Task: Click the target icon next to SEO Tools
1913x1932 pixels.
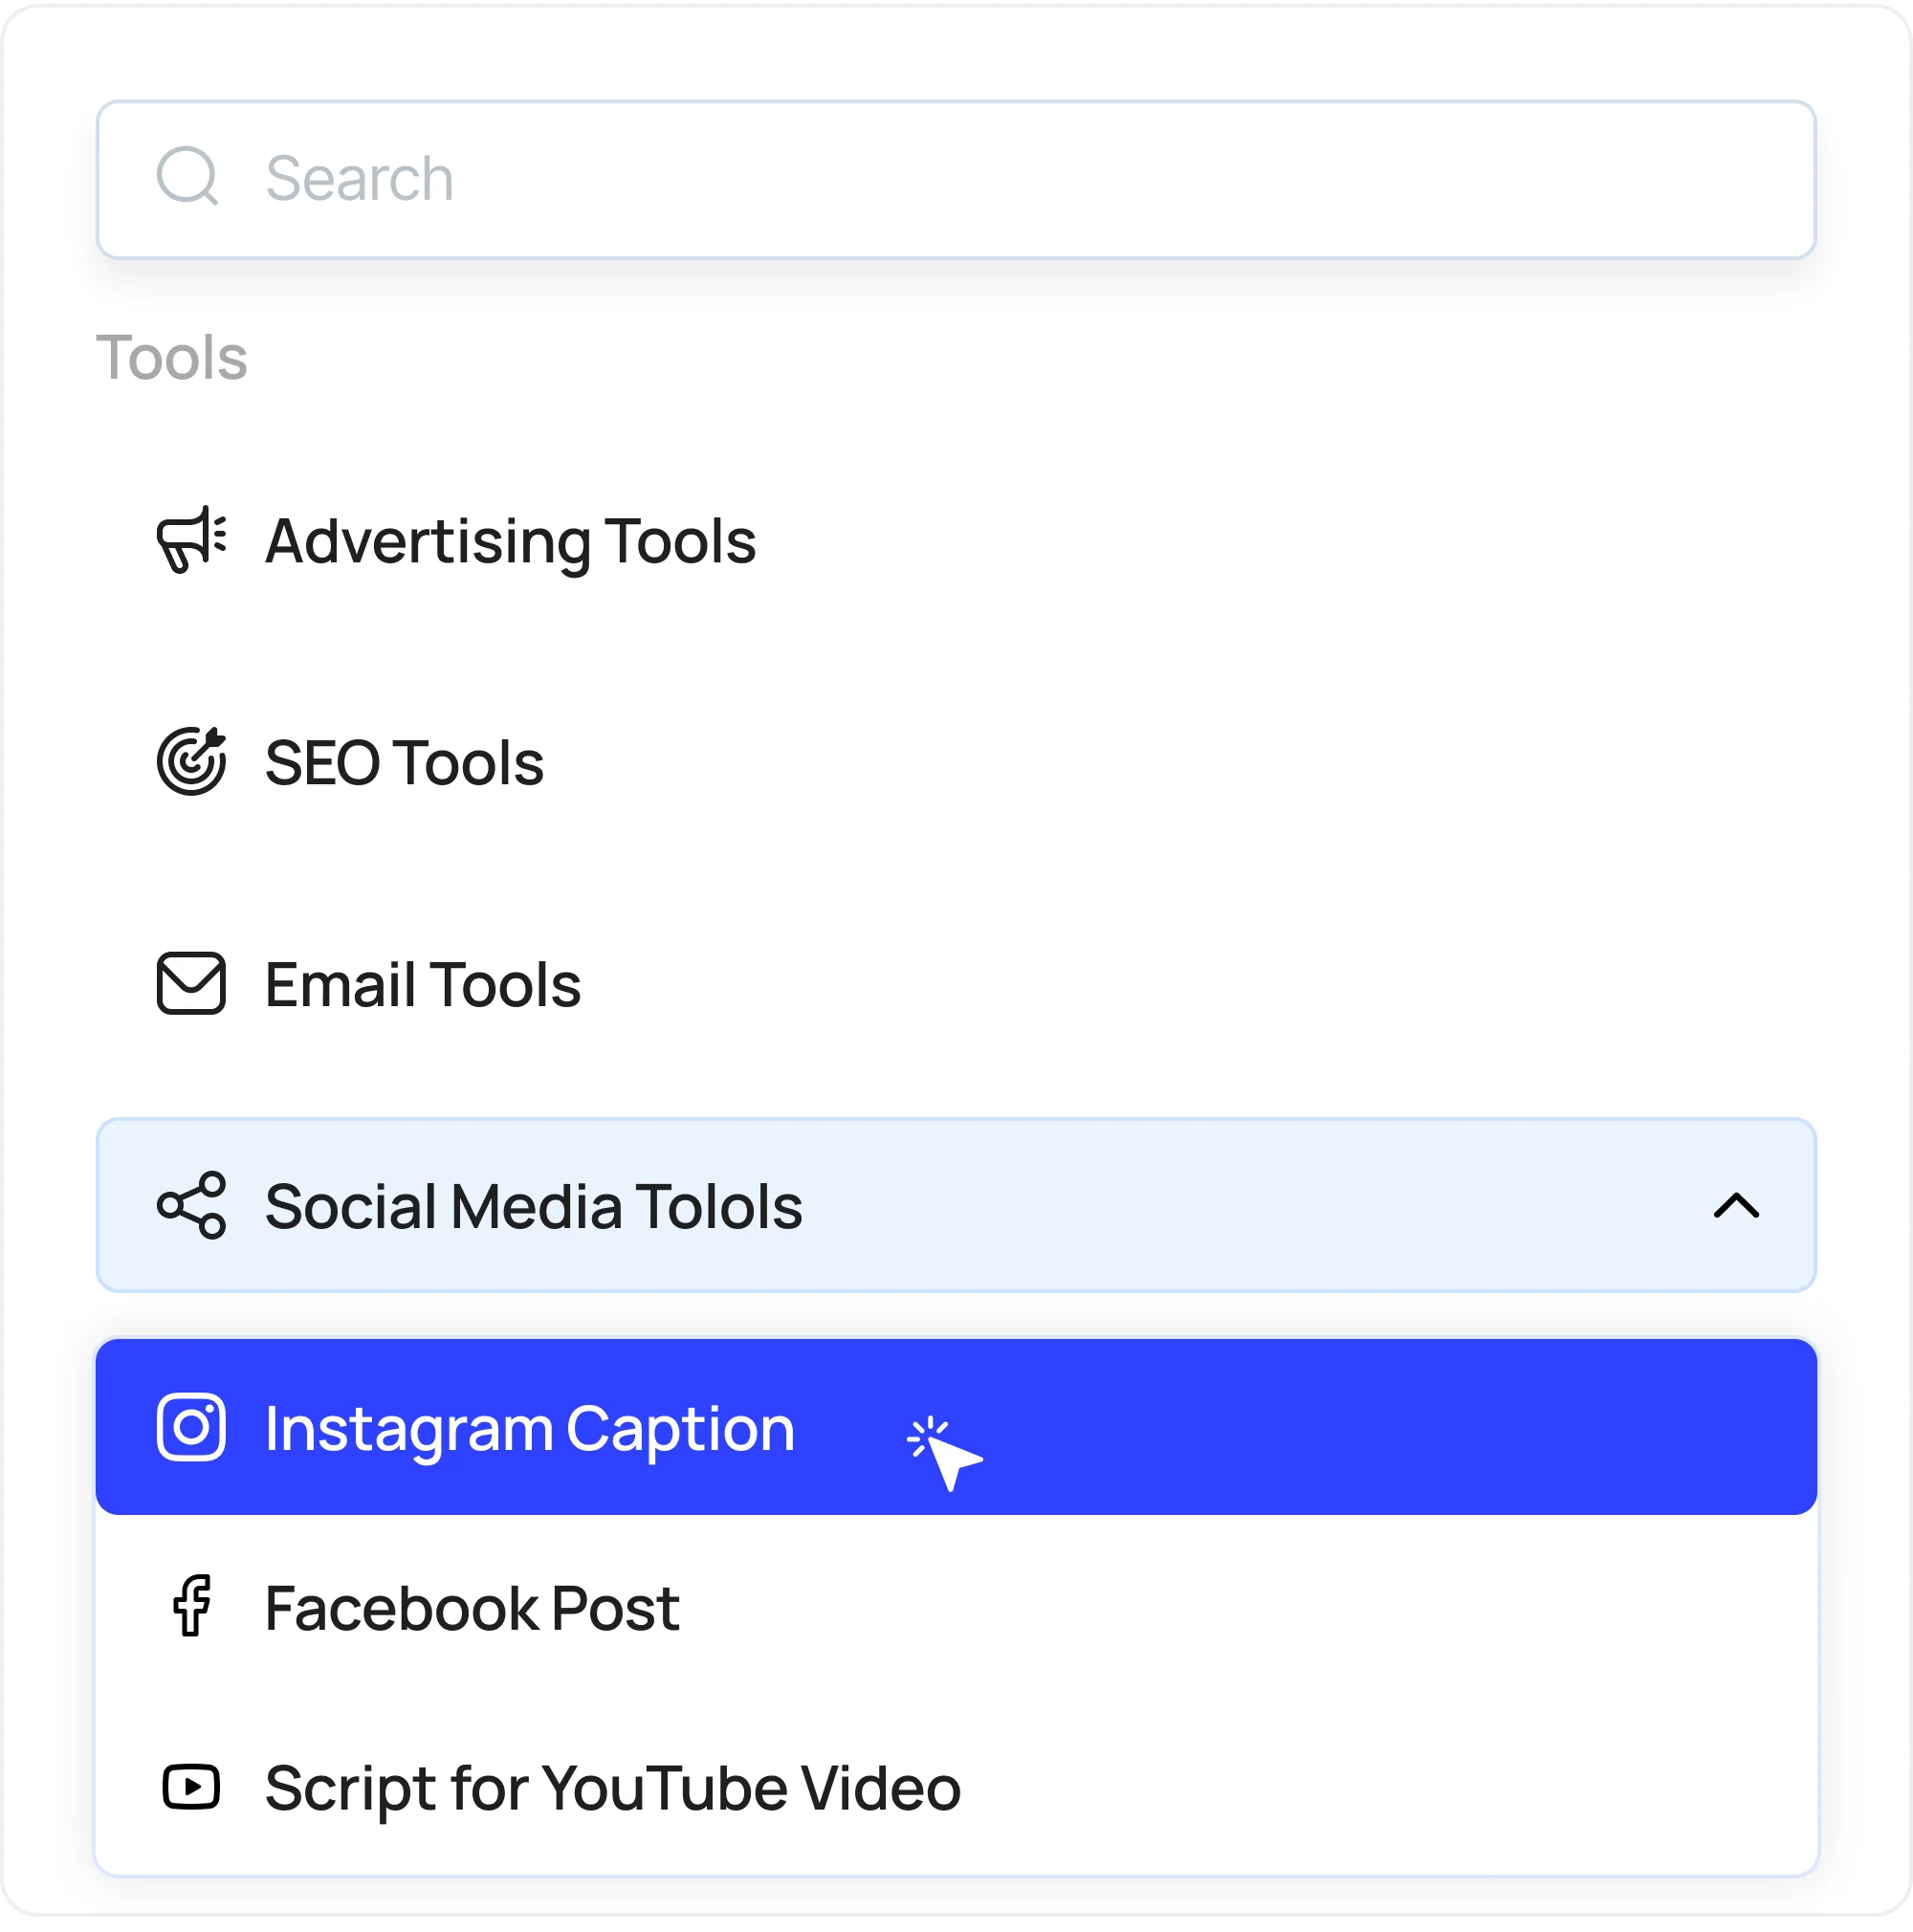Action: coord(192,763)
